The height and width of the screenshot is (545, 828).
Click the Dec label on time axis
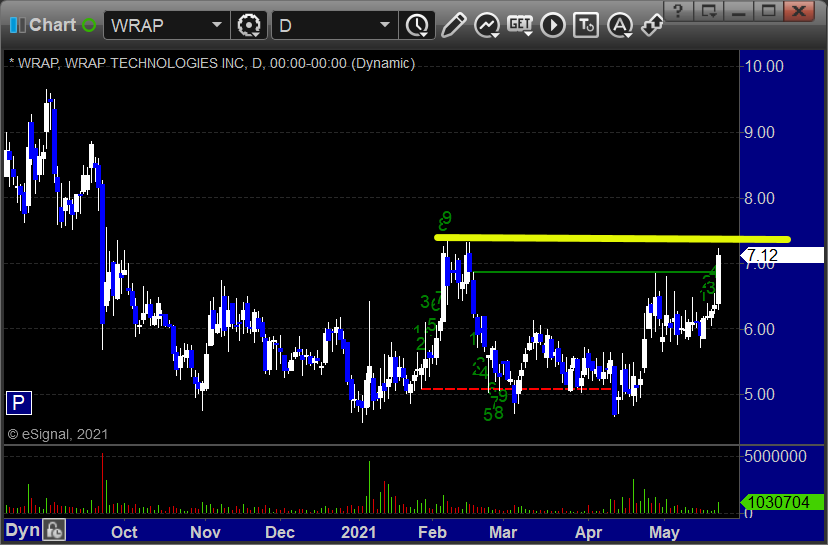point(280,532)
